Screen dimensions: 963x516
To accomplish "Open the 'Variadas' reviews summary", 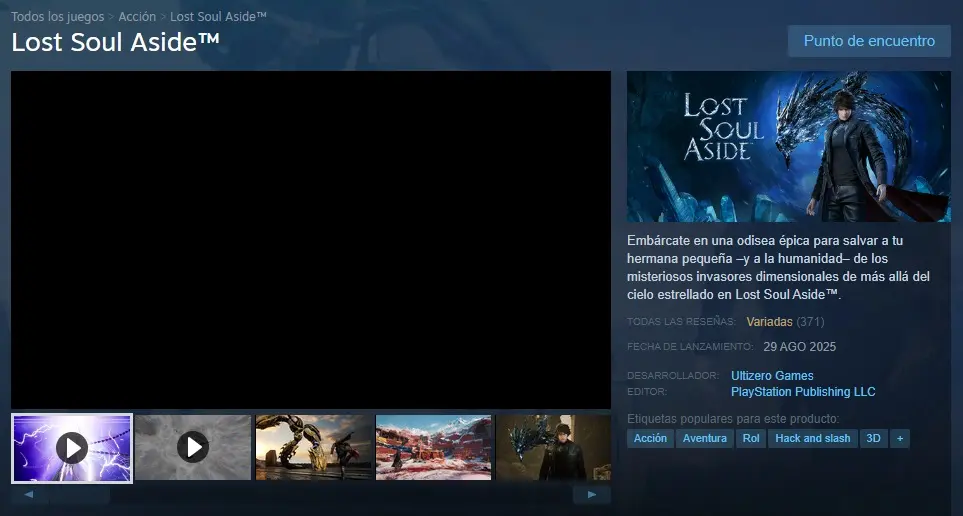I will 769,321.
